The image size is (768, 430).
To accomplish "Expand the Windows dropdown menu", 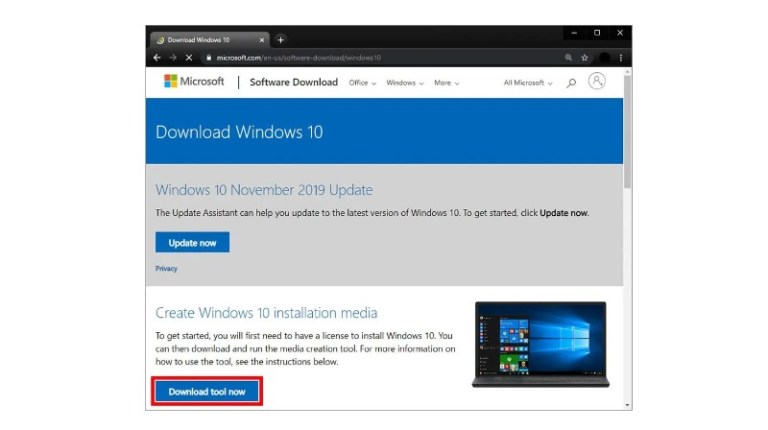I will (x=405, y=83).
